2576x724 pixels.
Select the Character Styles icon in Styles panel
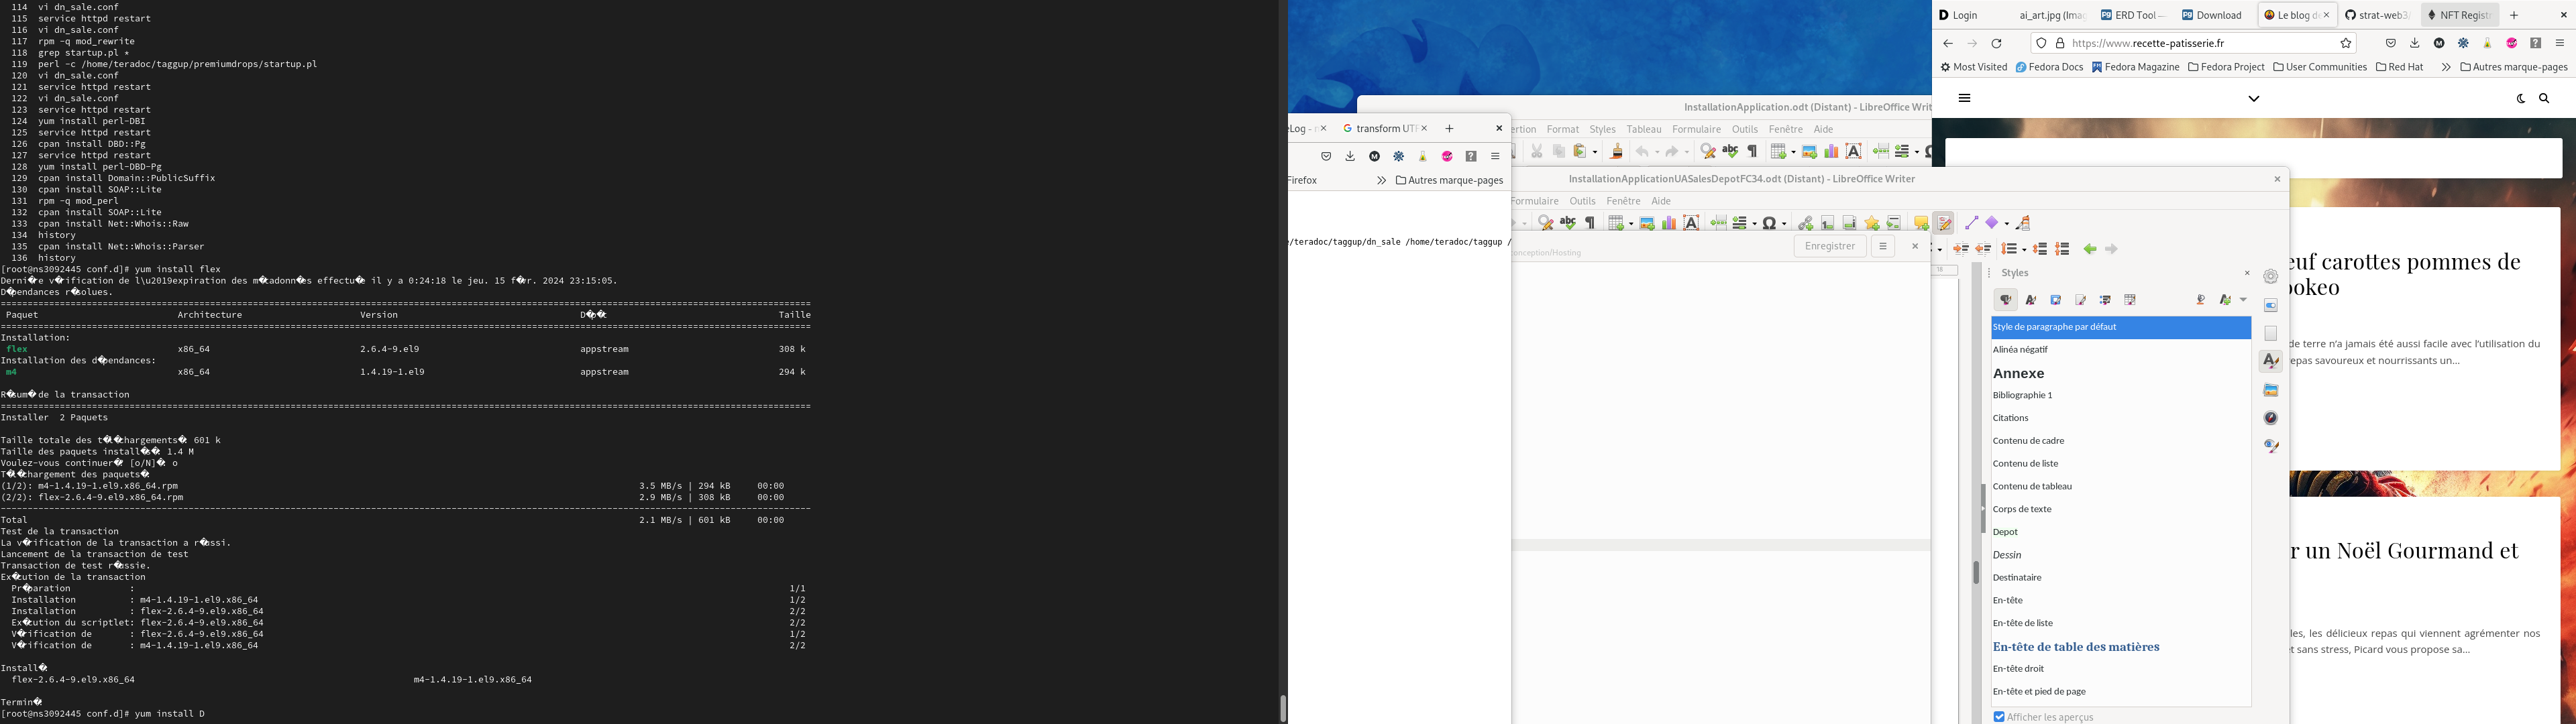coord(2031,300)
